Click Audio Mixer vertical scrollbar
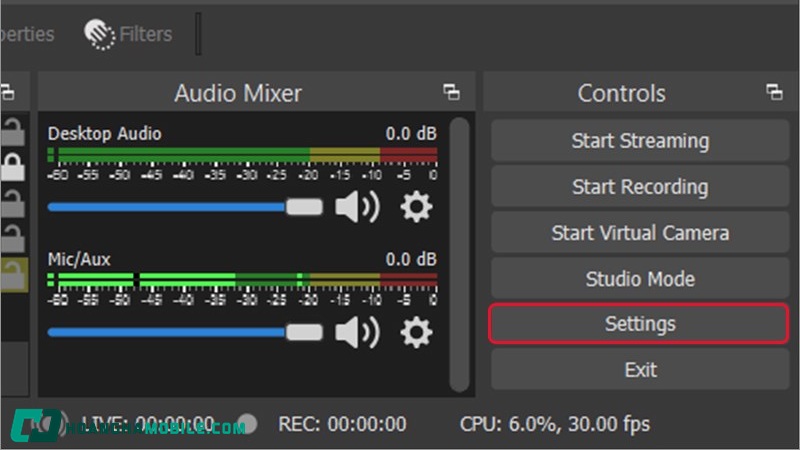800x450 pixels. tap(459, 255)
